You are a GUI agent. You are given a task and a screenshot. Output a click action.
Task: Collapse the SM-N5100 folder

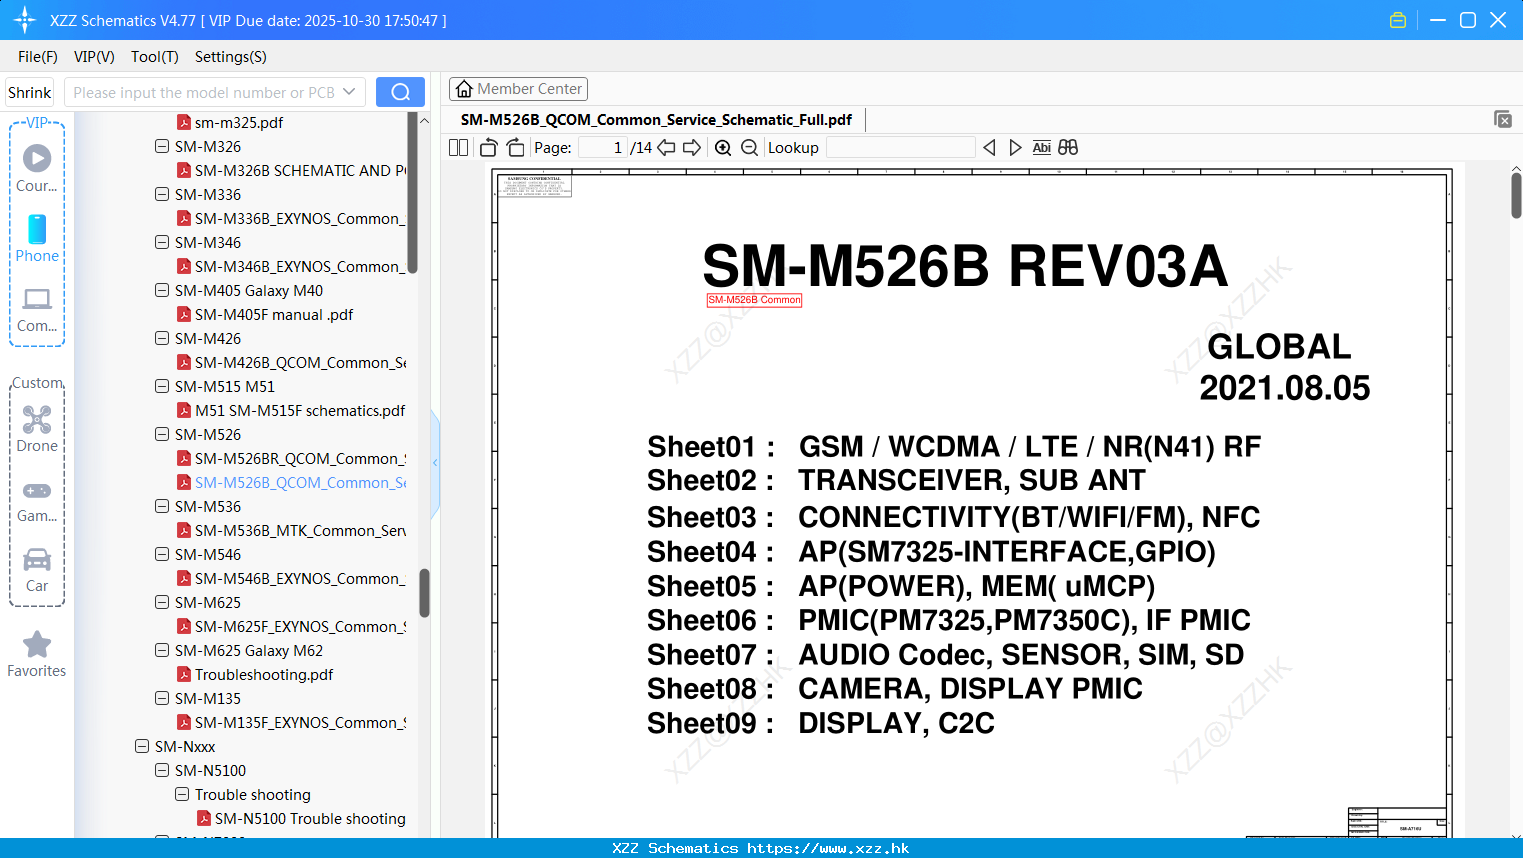click(x=162, y=770)
